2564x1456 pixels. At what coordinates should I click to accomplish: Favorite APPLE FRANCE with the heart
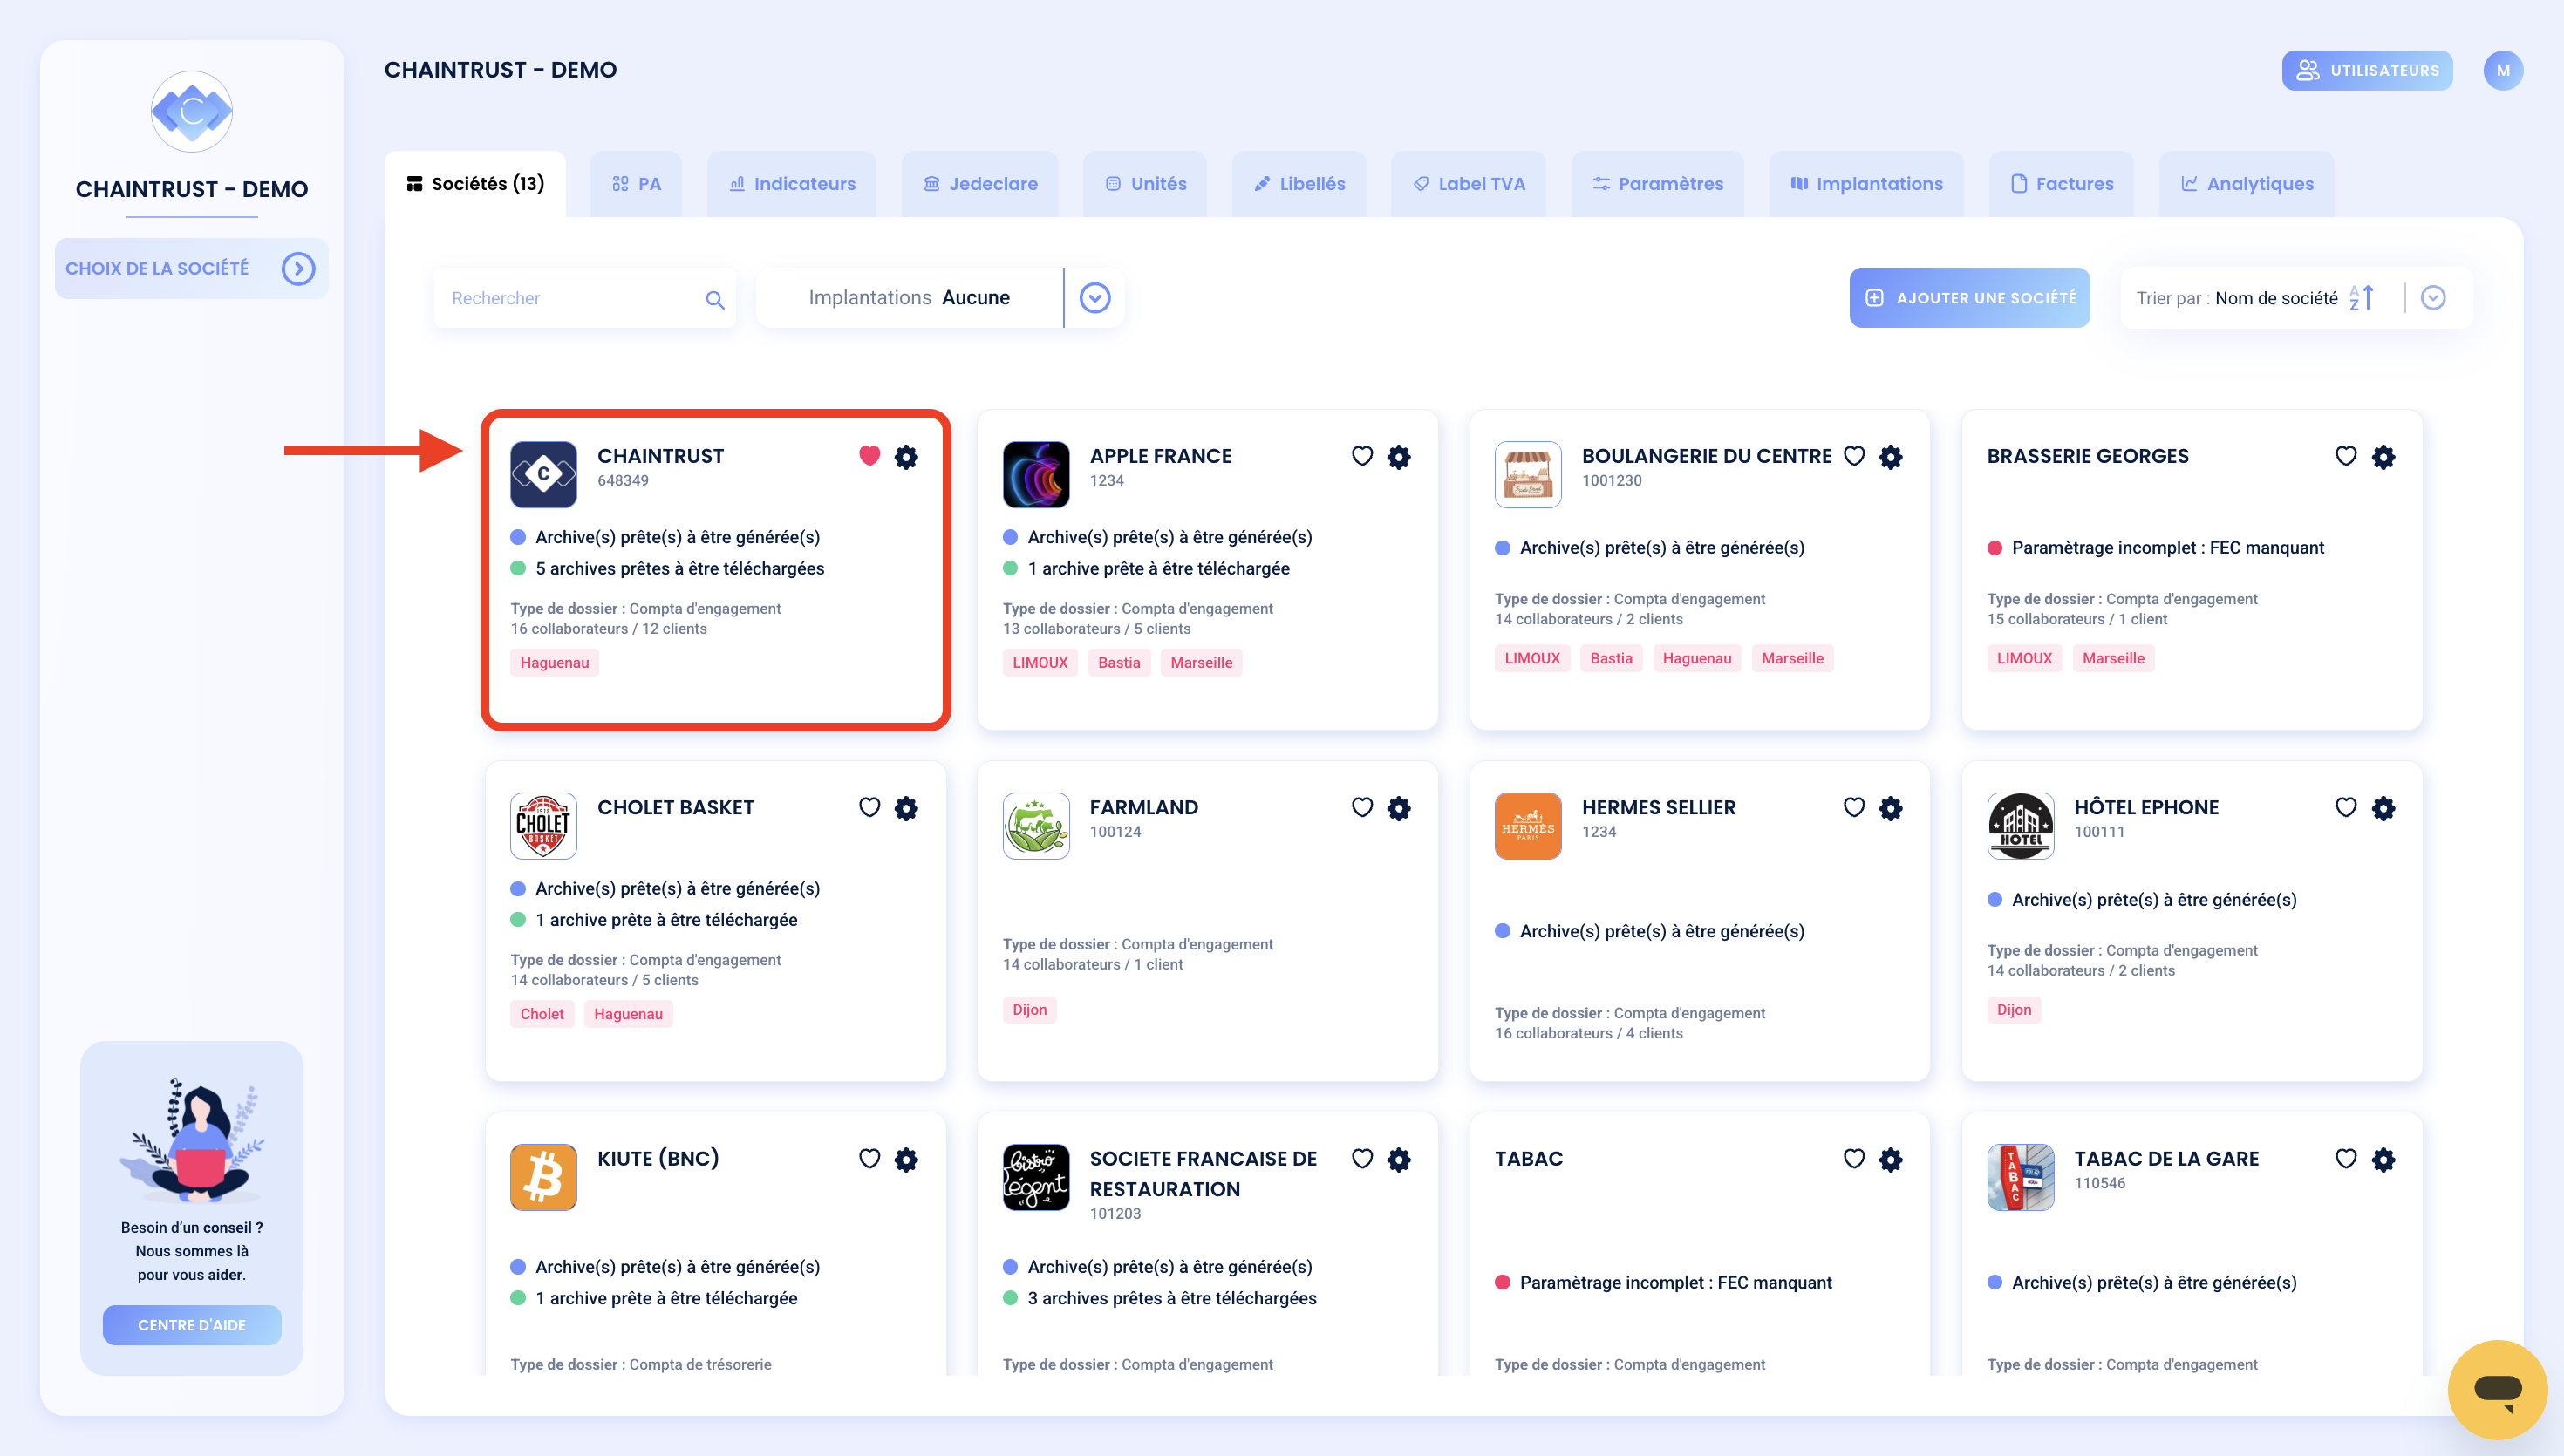(1362, 456)
